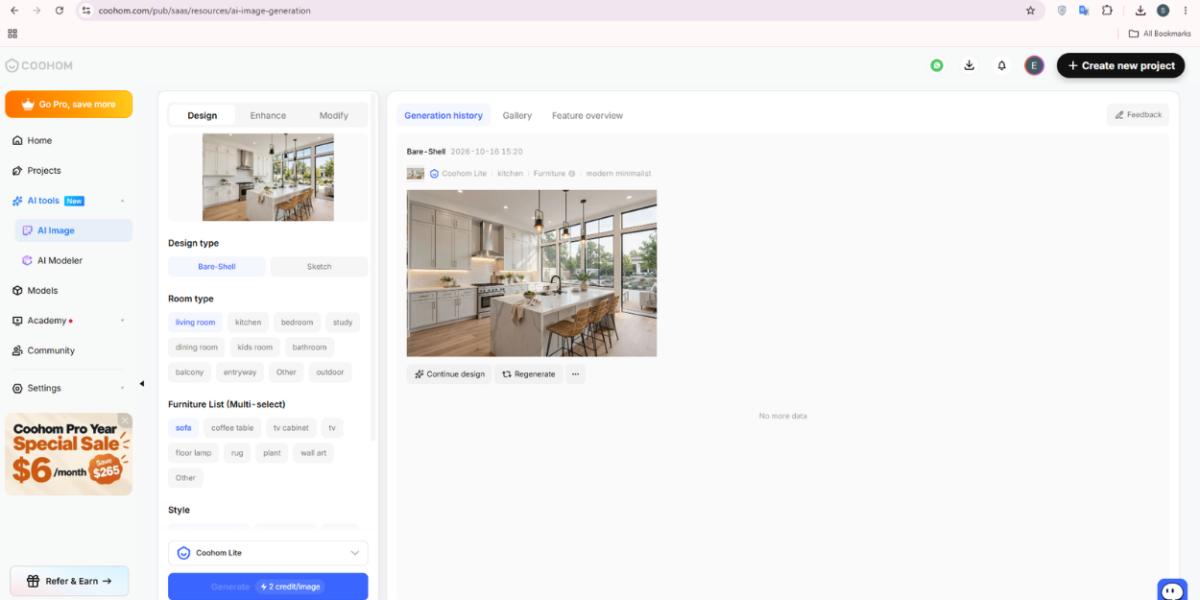Open Chrome menu three dots
The image size is (1200, 600).
click(1187, 10)
